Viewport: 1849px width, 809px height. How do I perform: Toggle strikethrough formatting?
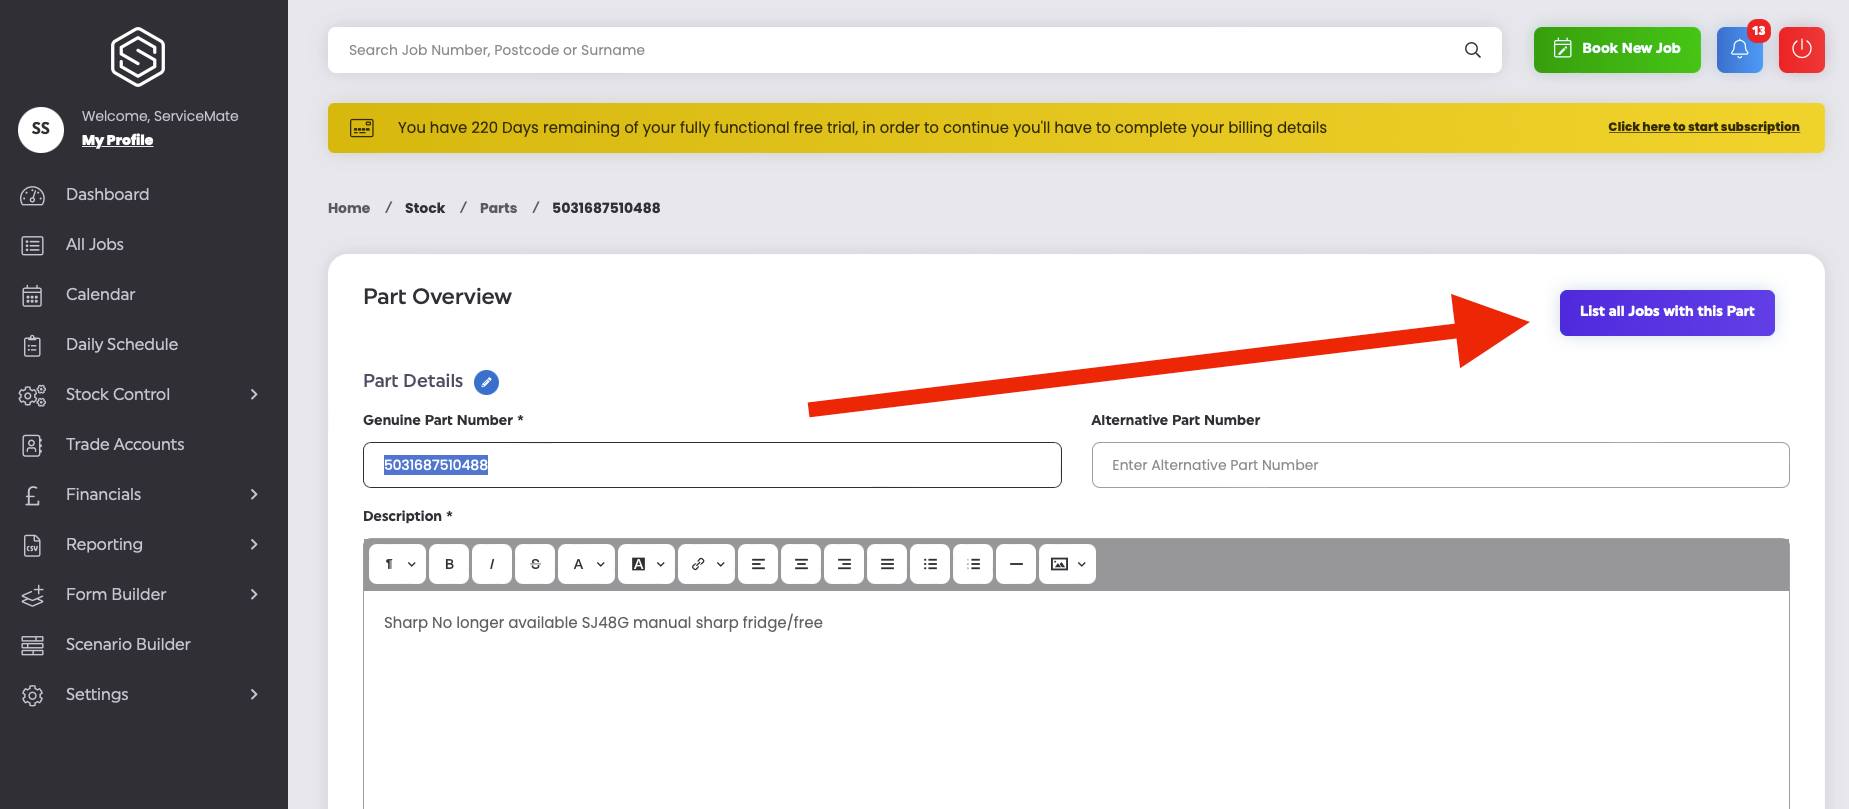click(x=535, y=564)
